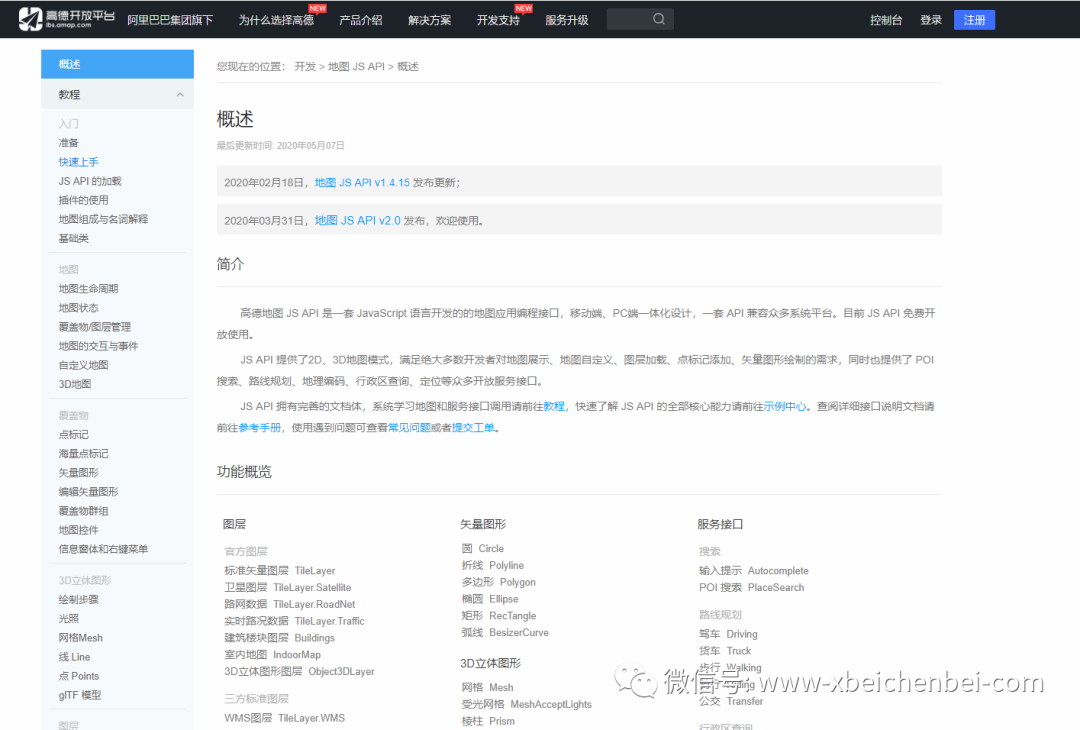This screenshot has width=1080, height=730.
Task: Collapse the 教程 section in the sidebar
Action: coord(178,94)
